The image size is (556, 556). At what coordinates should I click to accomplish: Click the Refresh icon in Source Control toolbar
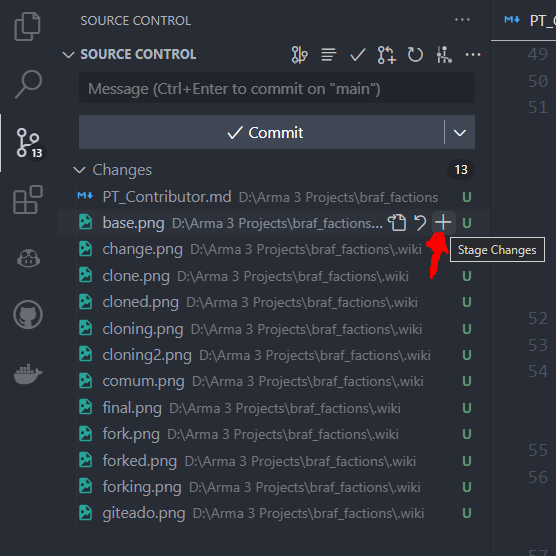point(415,55)
